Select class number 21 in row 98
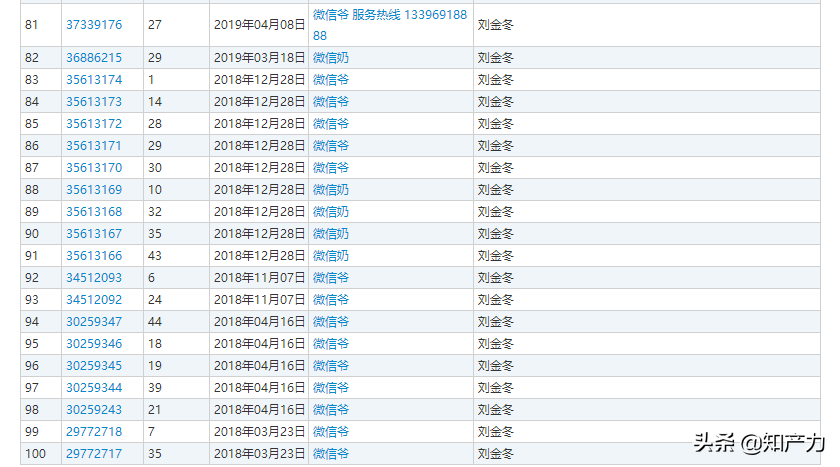 point(154,409)
